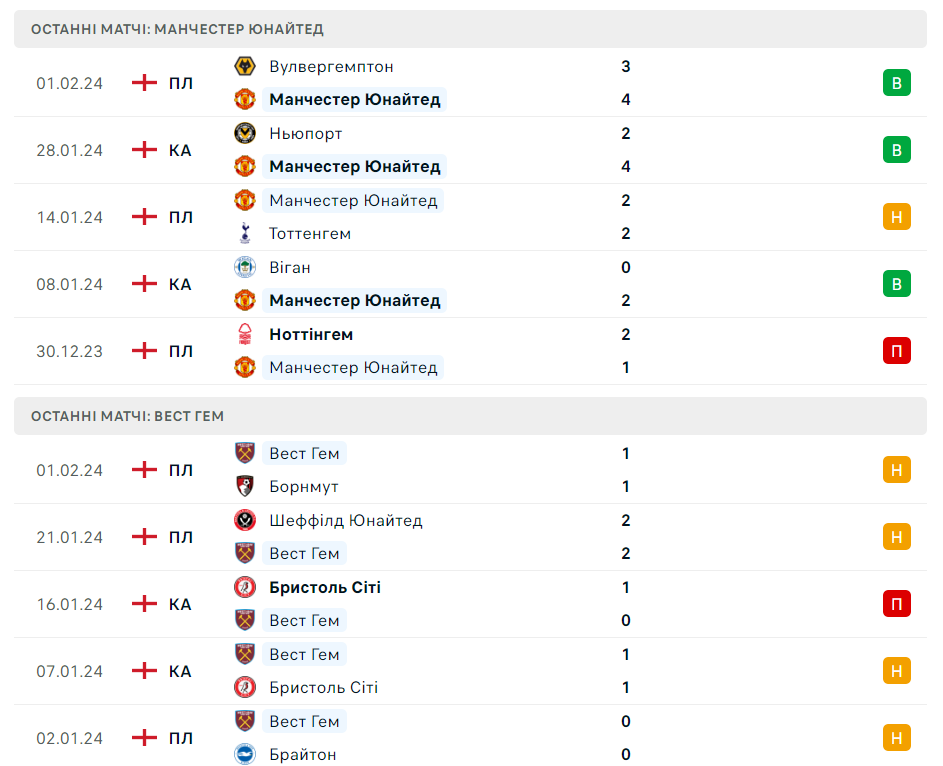Click the 'Останні матчі: Манчестер Юнайтед' header
This screenshot has height=766, width=943.
[x=177, y=29]
